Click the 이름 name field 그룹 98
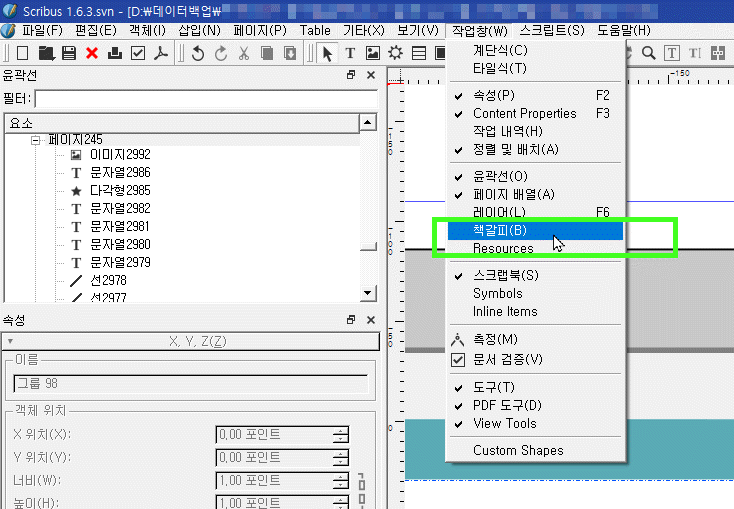 click(191, 384)
